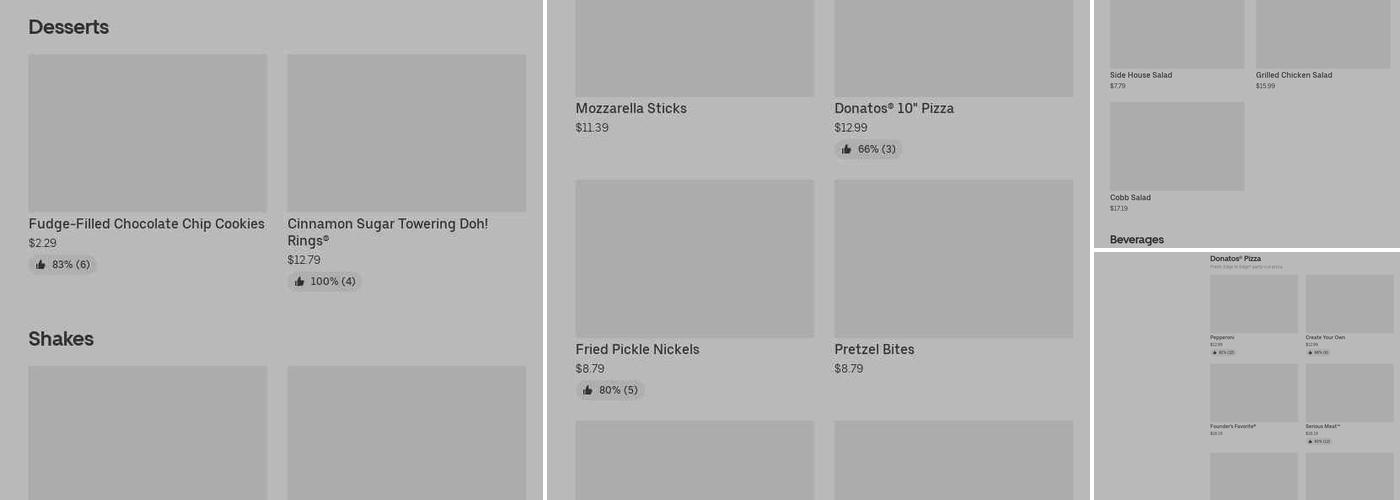Open the Founder's Favorite item name
Image resolution: width=1400 pixels, height=500 pixels.
pyautogui.click(x=1233, y=426)
